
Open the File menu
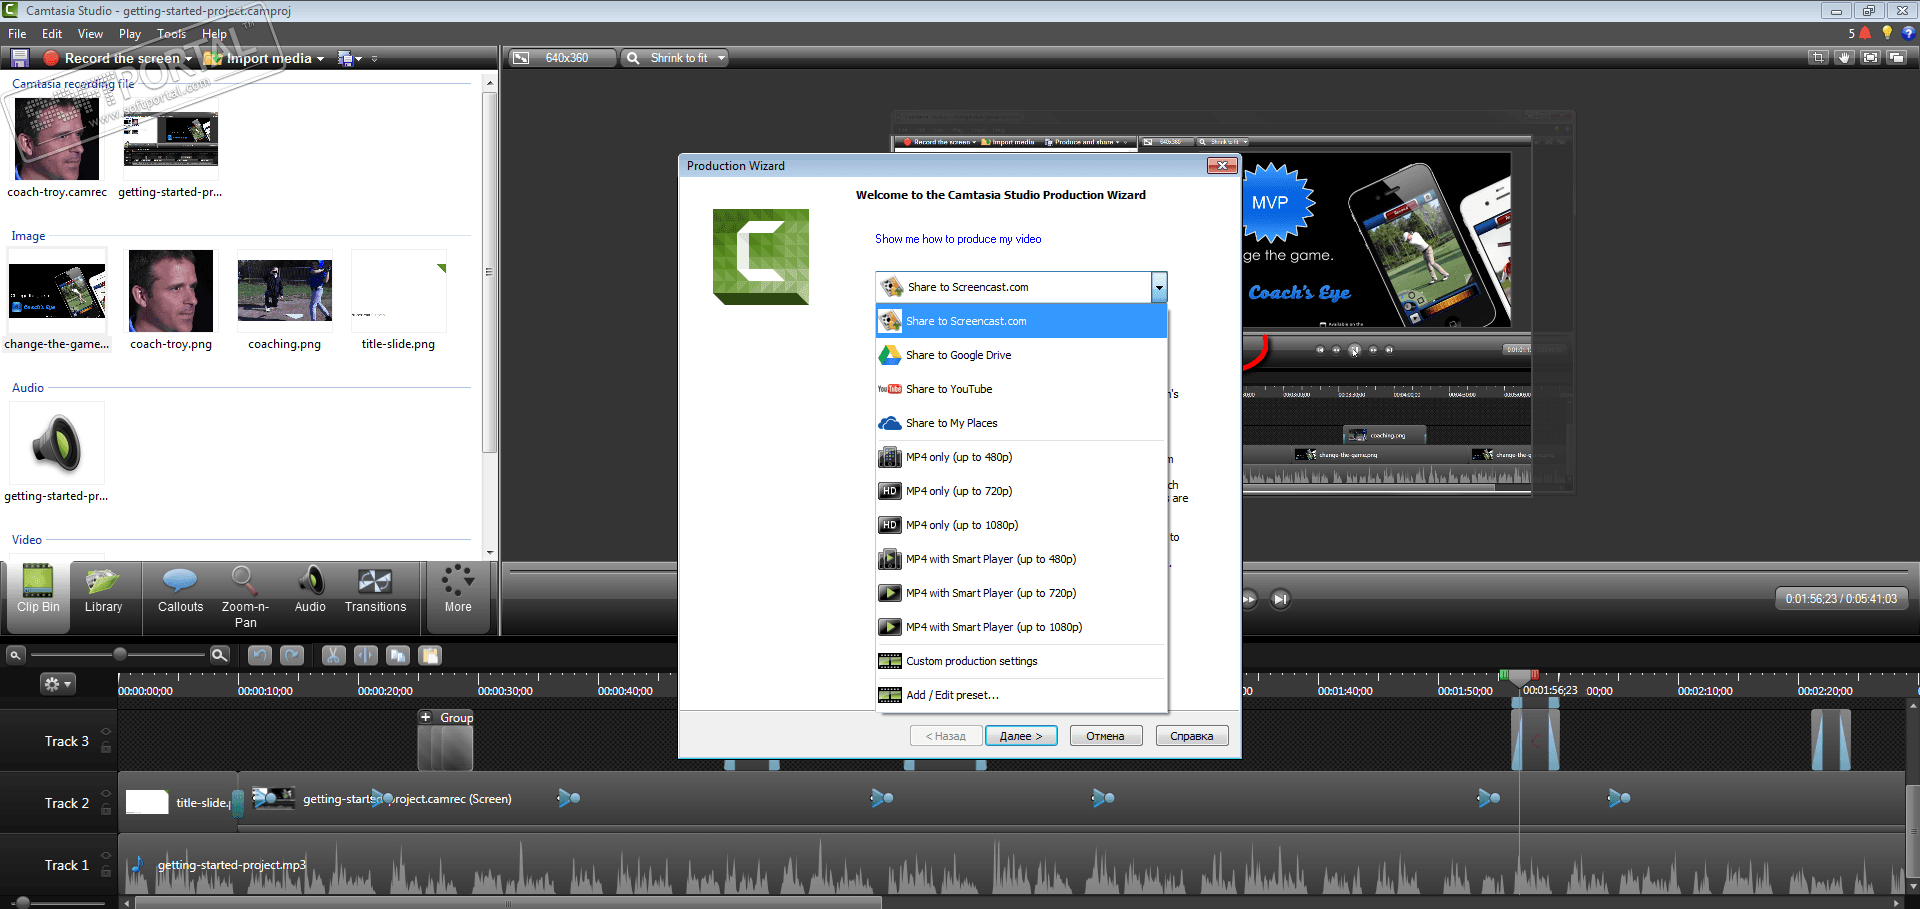17,34
